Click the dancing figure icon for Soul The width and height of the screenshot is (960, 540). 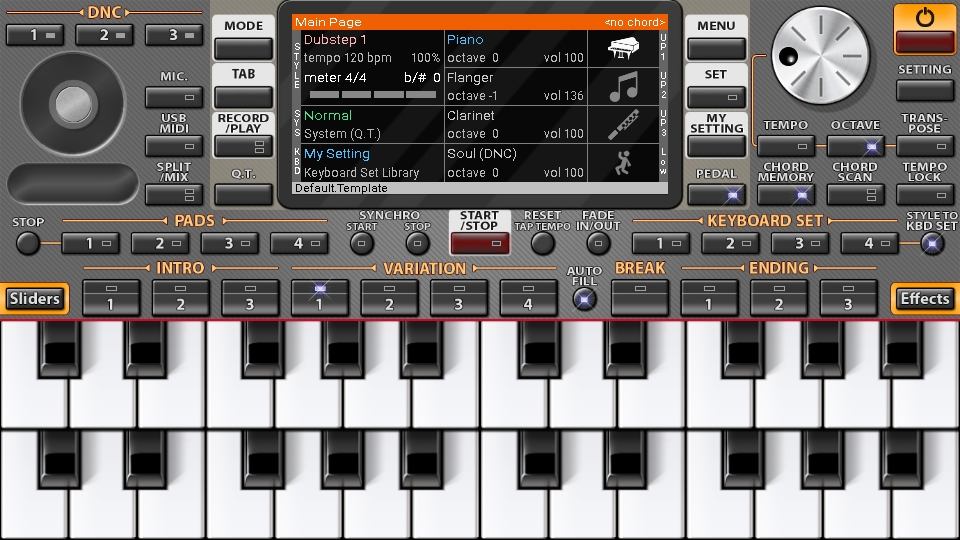623,163
